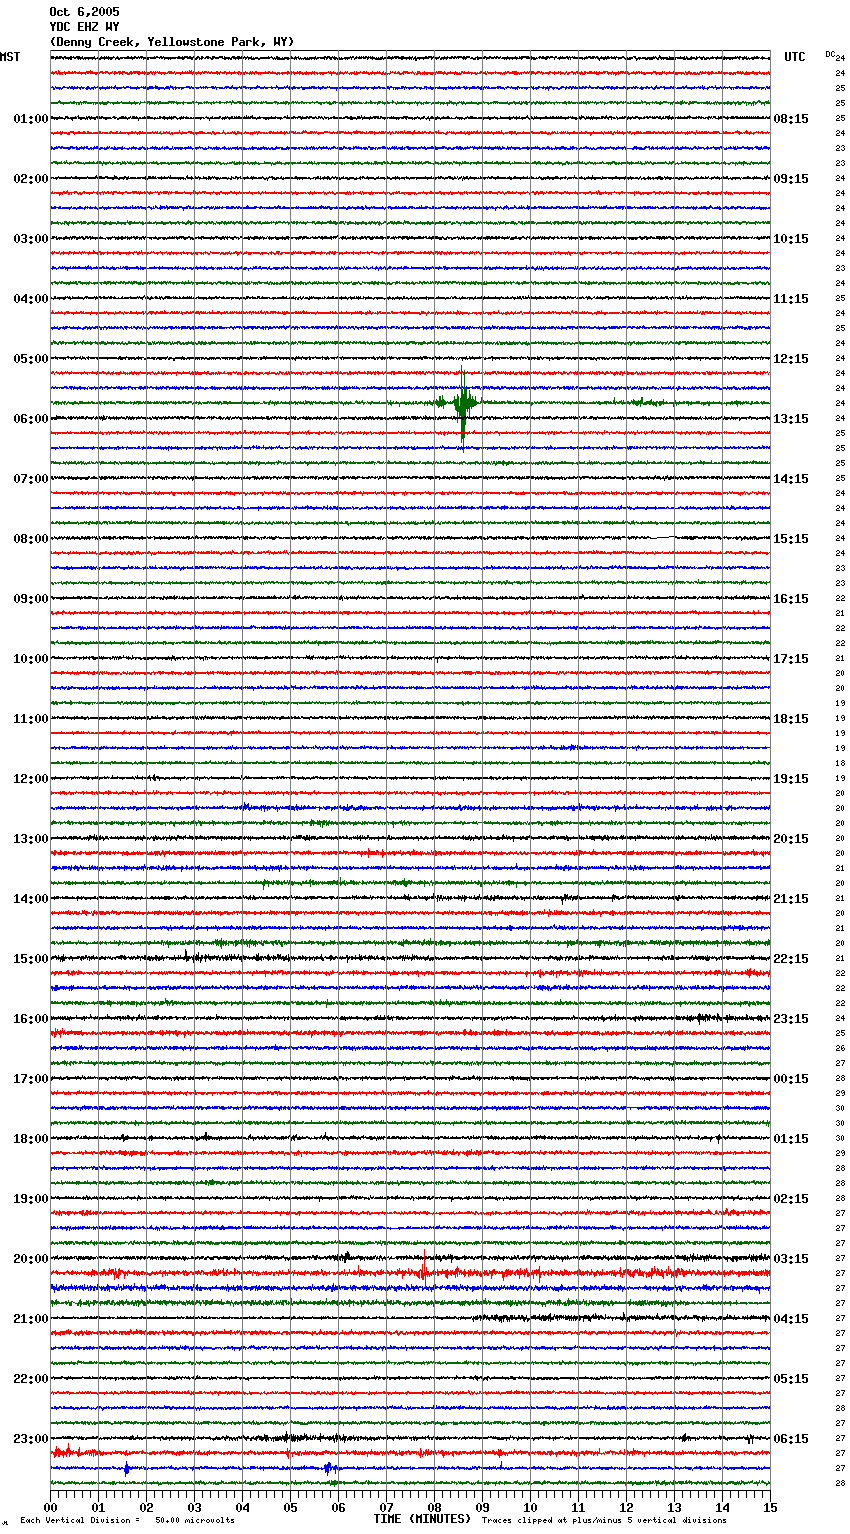Image resolution: width=850 pixels, height=1534 pixels.
Task: Click the '17:15' UTC time label
Action: point(791,659)
